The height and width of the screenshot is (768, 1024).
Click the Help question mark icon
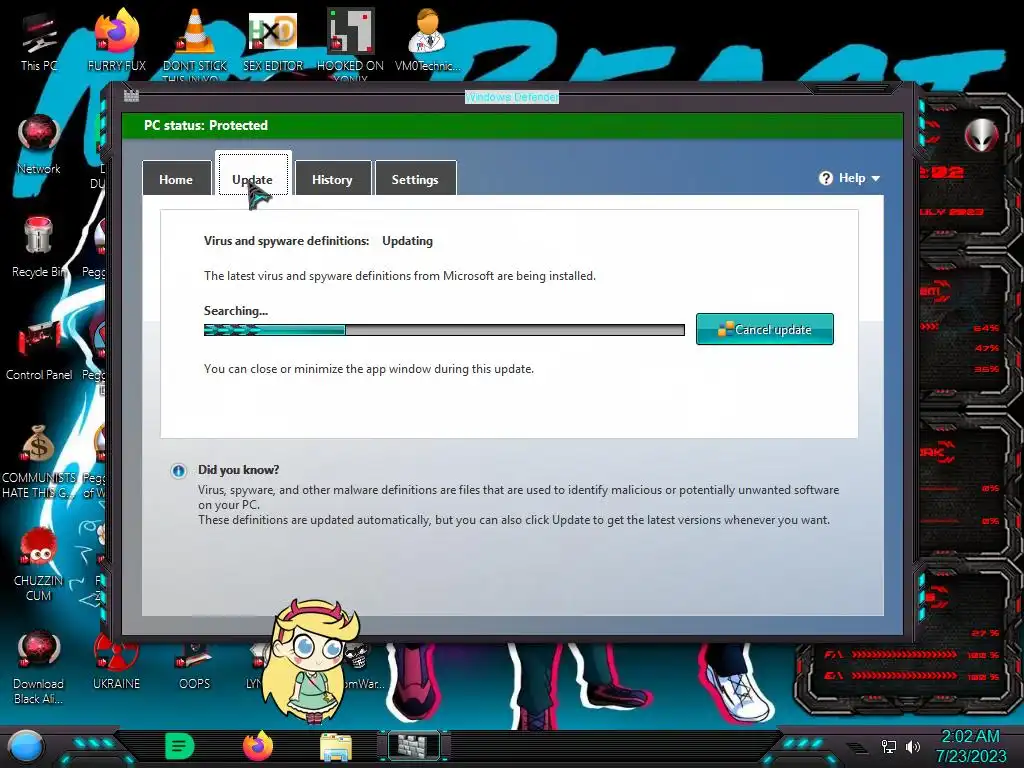pos(825,178)
